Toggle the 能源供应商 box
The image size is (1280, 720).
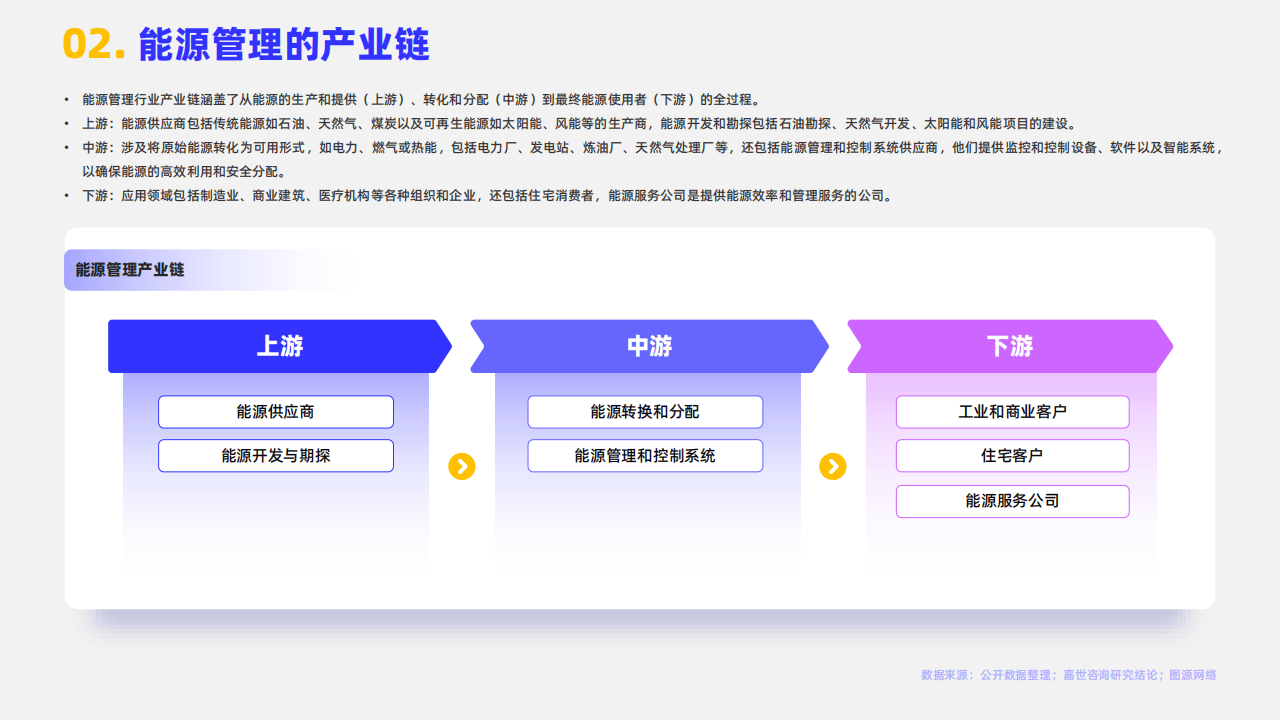[x=276, y=411]
